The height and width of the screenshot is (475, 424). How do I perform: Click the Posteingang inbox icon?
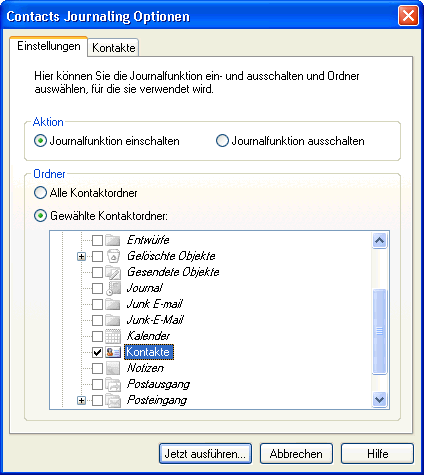click(x=113, y=400)
